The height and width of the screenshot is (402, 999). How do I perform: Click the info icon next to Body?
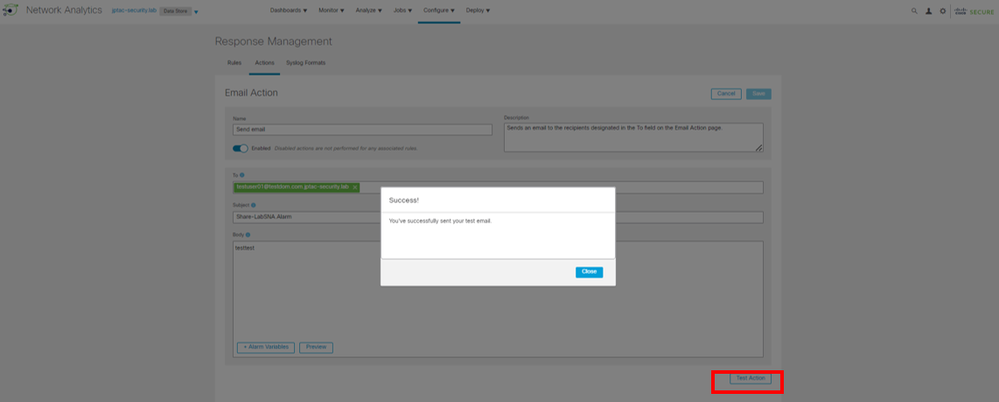point(248,234)
